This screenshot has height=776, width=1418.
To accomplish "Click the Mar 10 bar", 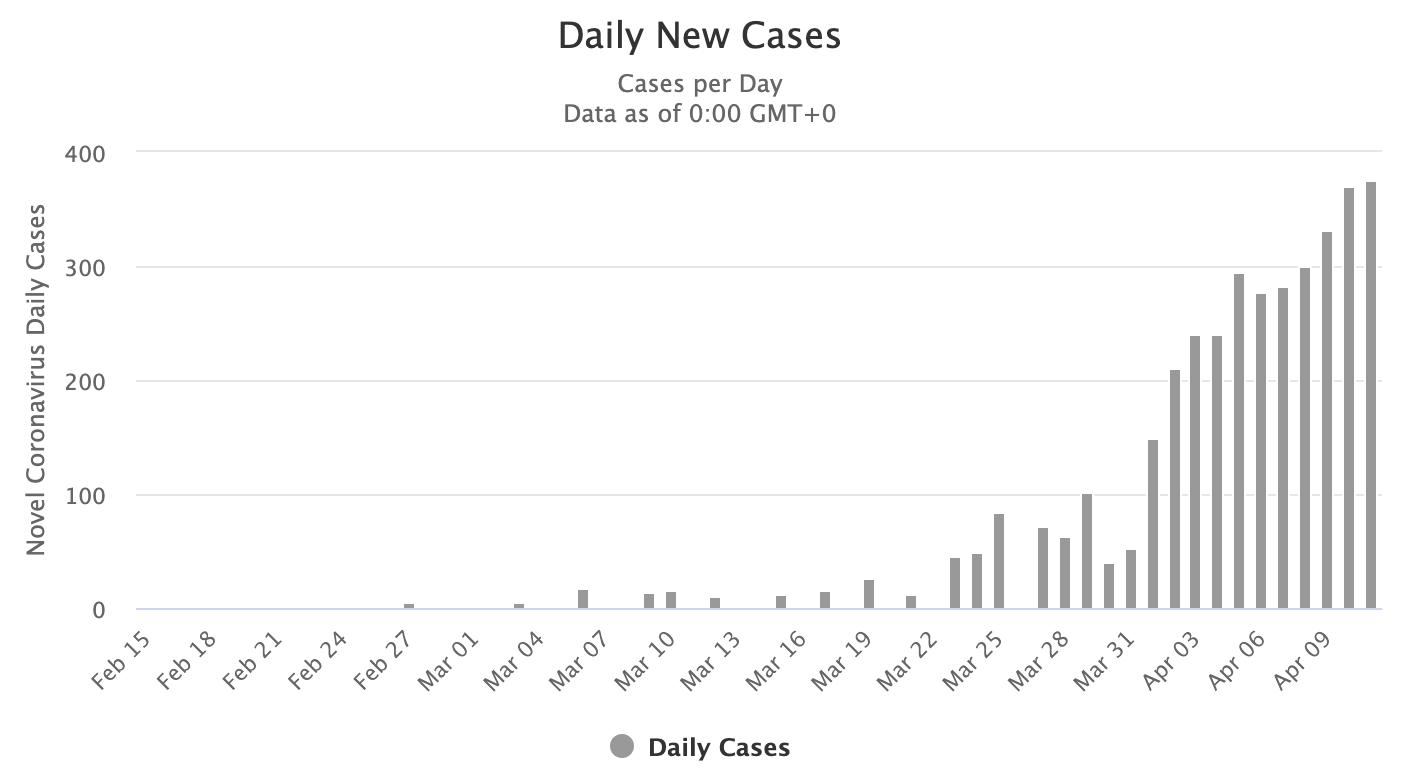I will click(x=671, y=600).
